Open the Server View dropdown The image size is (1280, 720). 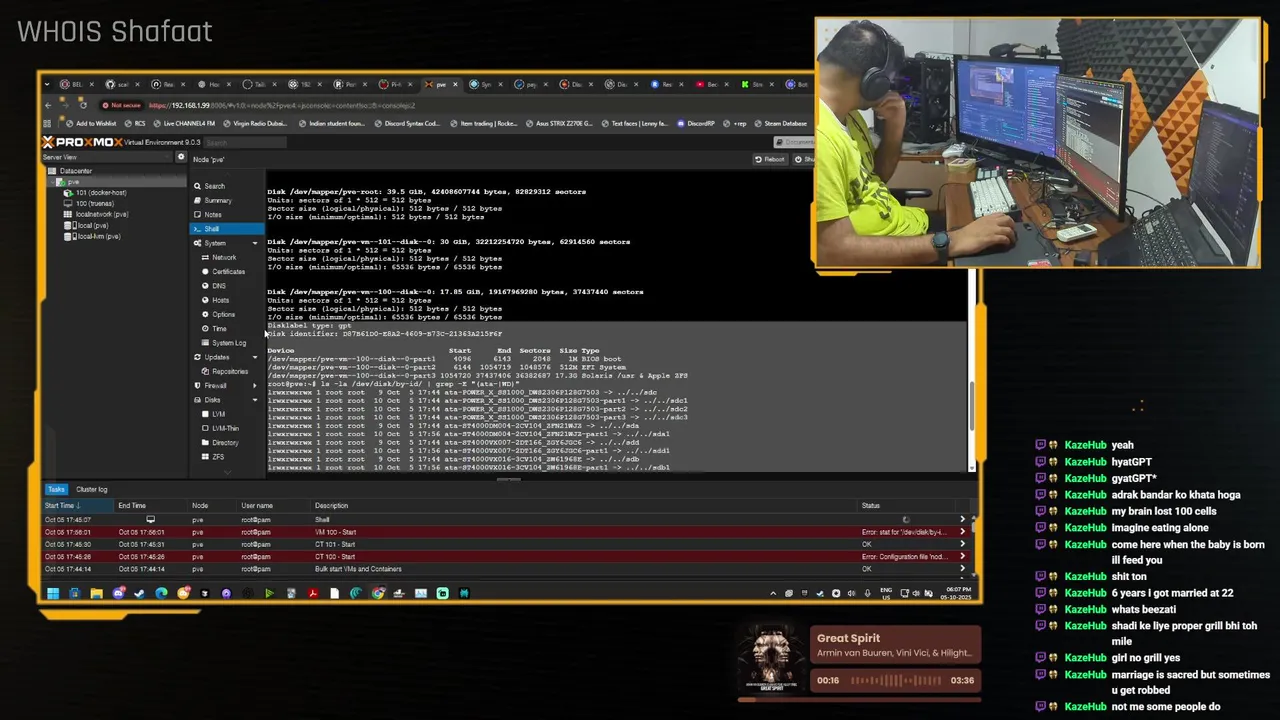click(x=107, y=157)
